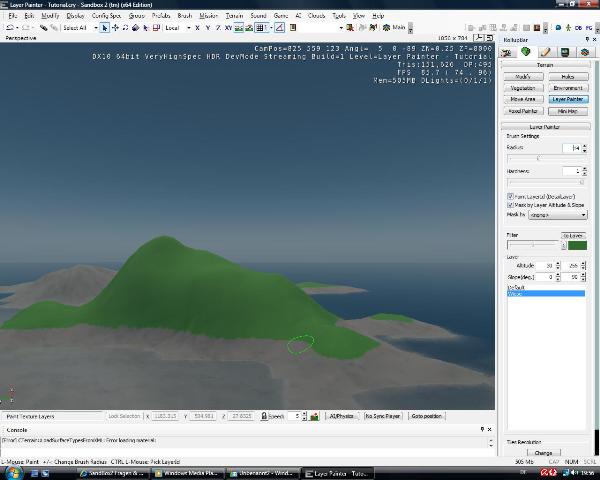Open the Layers tab icon in RollupBar
The width and height of the screenshot is (600, 480).
click(584, 52)
